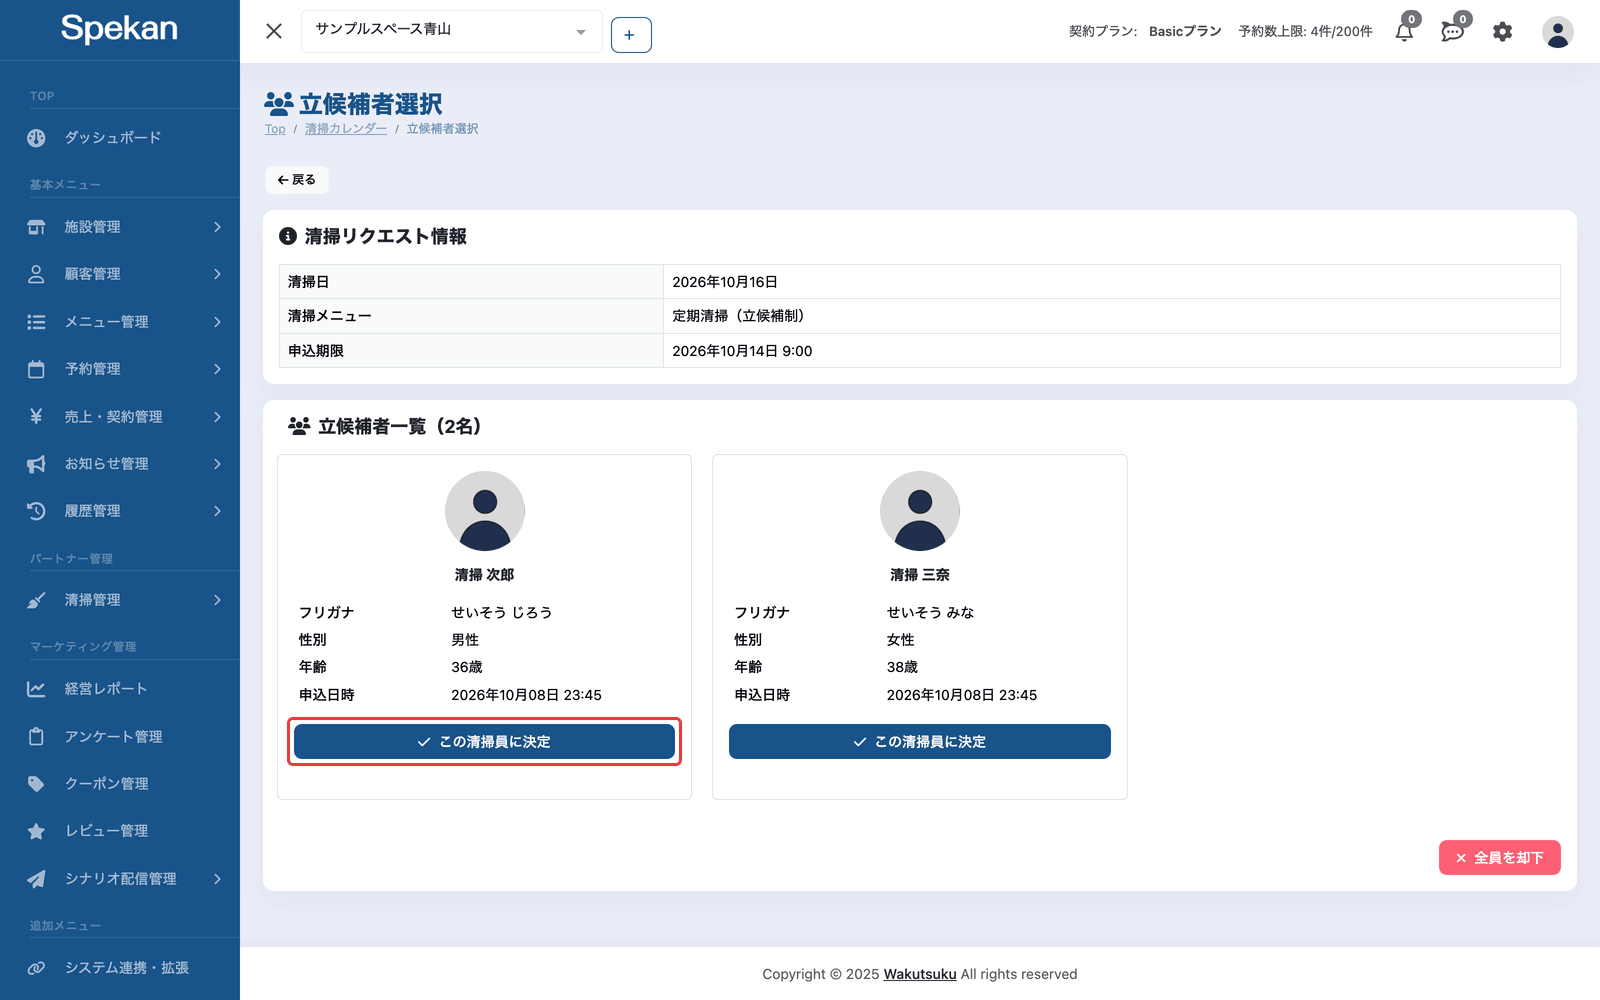Expand 顧客管理 chevron

click(217, 274)
